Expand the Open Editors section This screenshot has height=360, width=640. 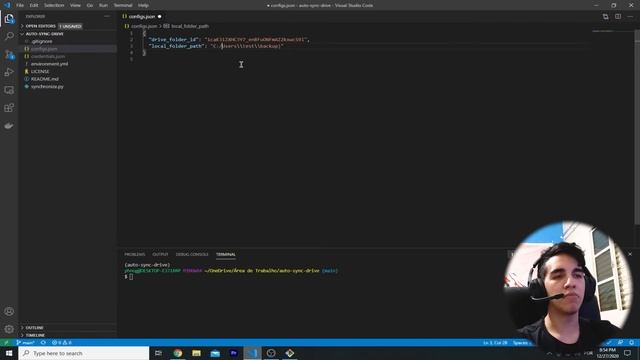click(x=40, y=26)
